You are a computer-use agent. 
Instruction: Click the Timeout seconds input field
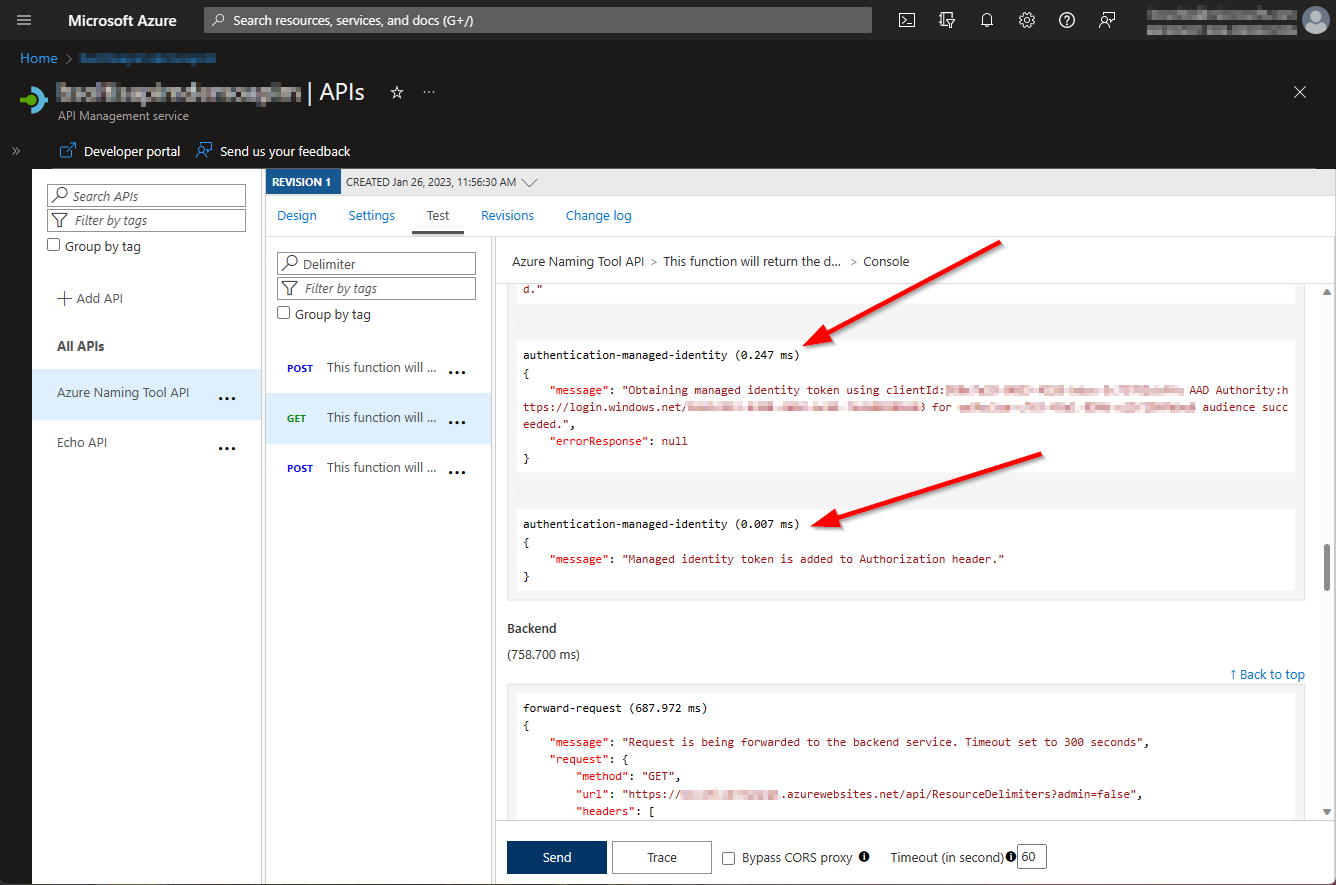(1032, 857)
